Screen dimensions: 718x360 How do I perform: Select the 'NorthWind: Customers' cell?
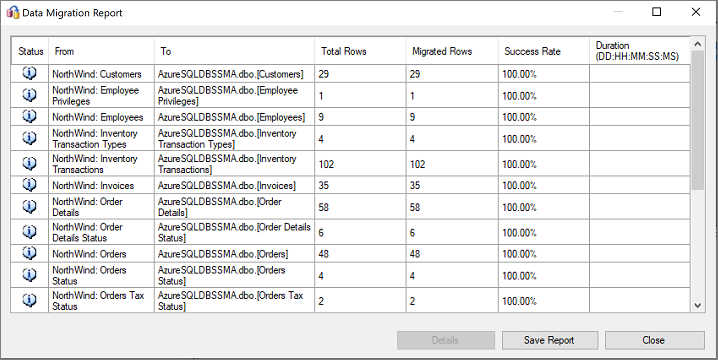pos(101,74)
